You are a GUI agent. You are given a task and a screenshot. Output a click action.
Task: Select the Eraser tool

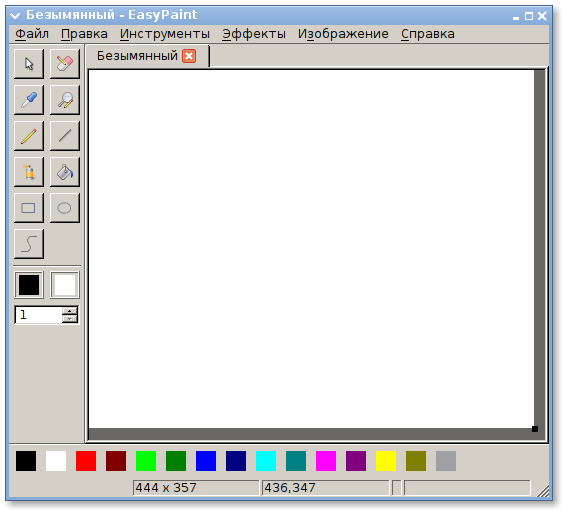click(x=65, y=64)
